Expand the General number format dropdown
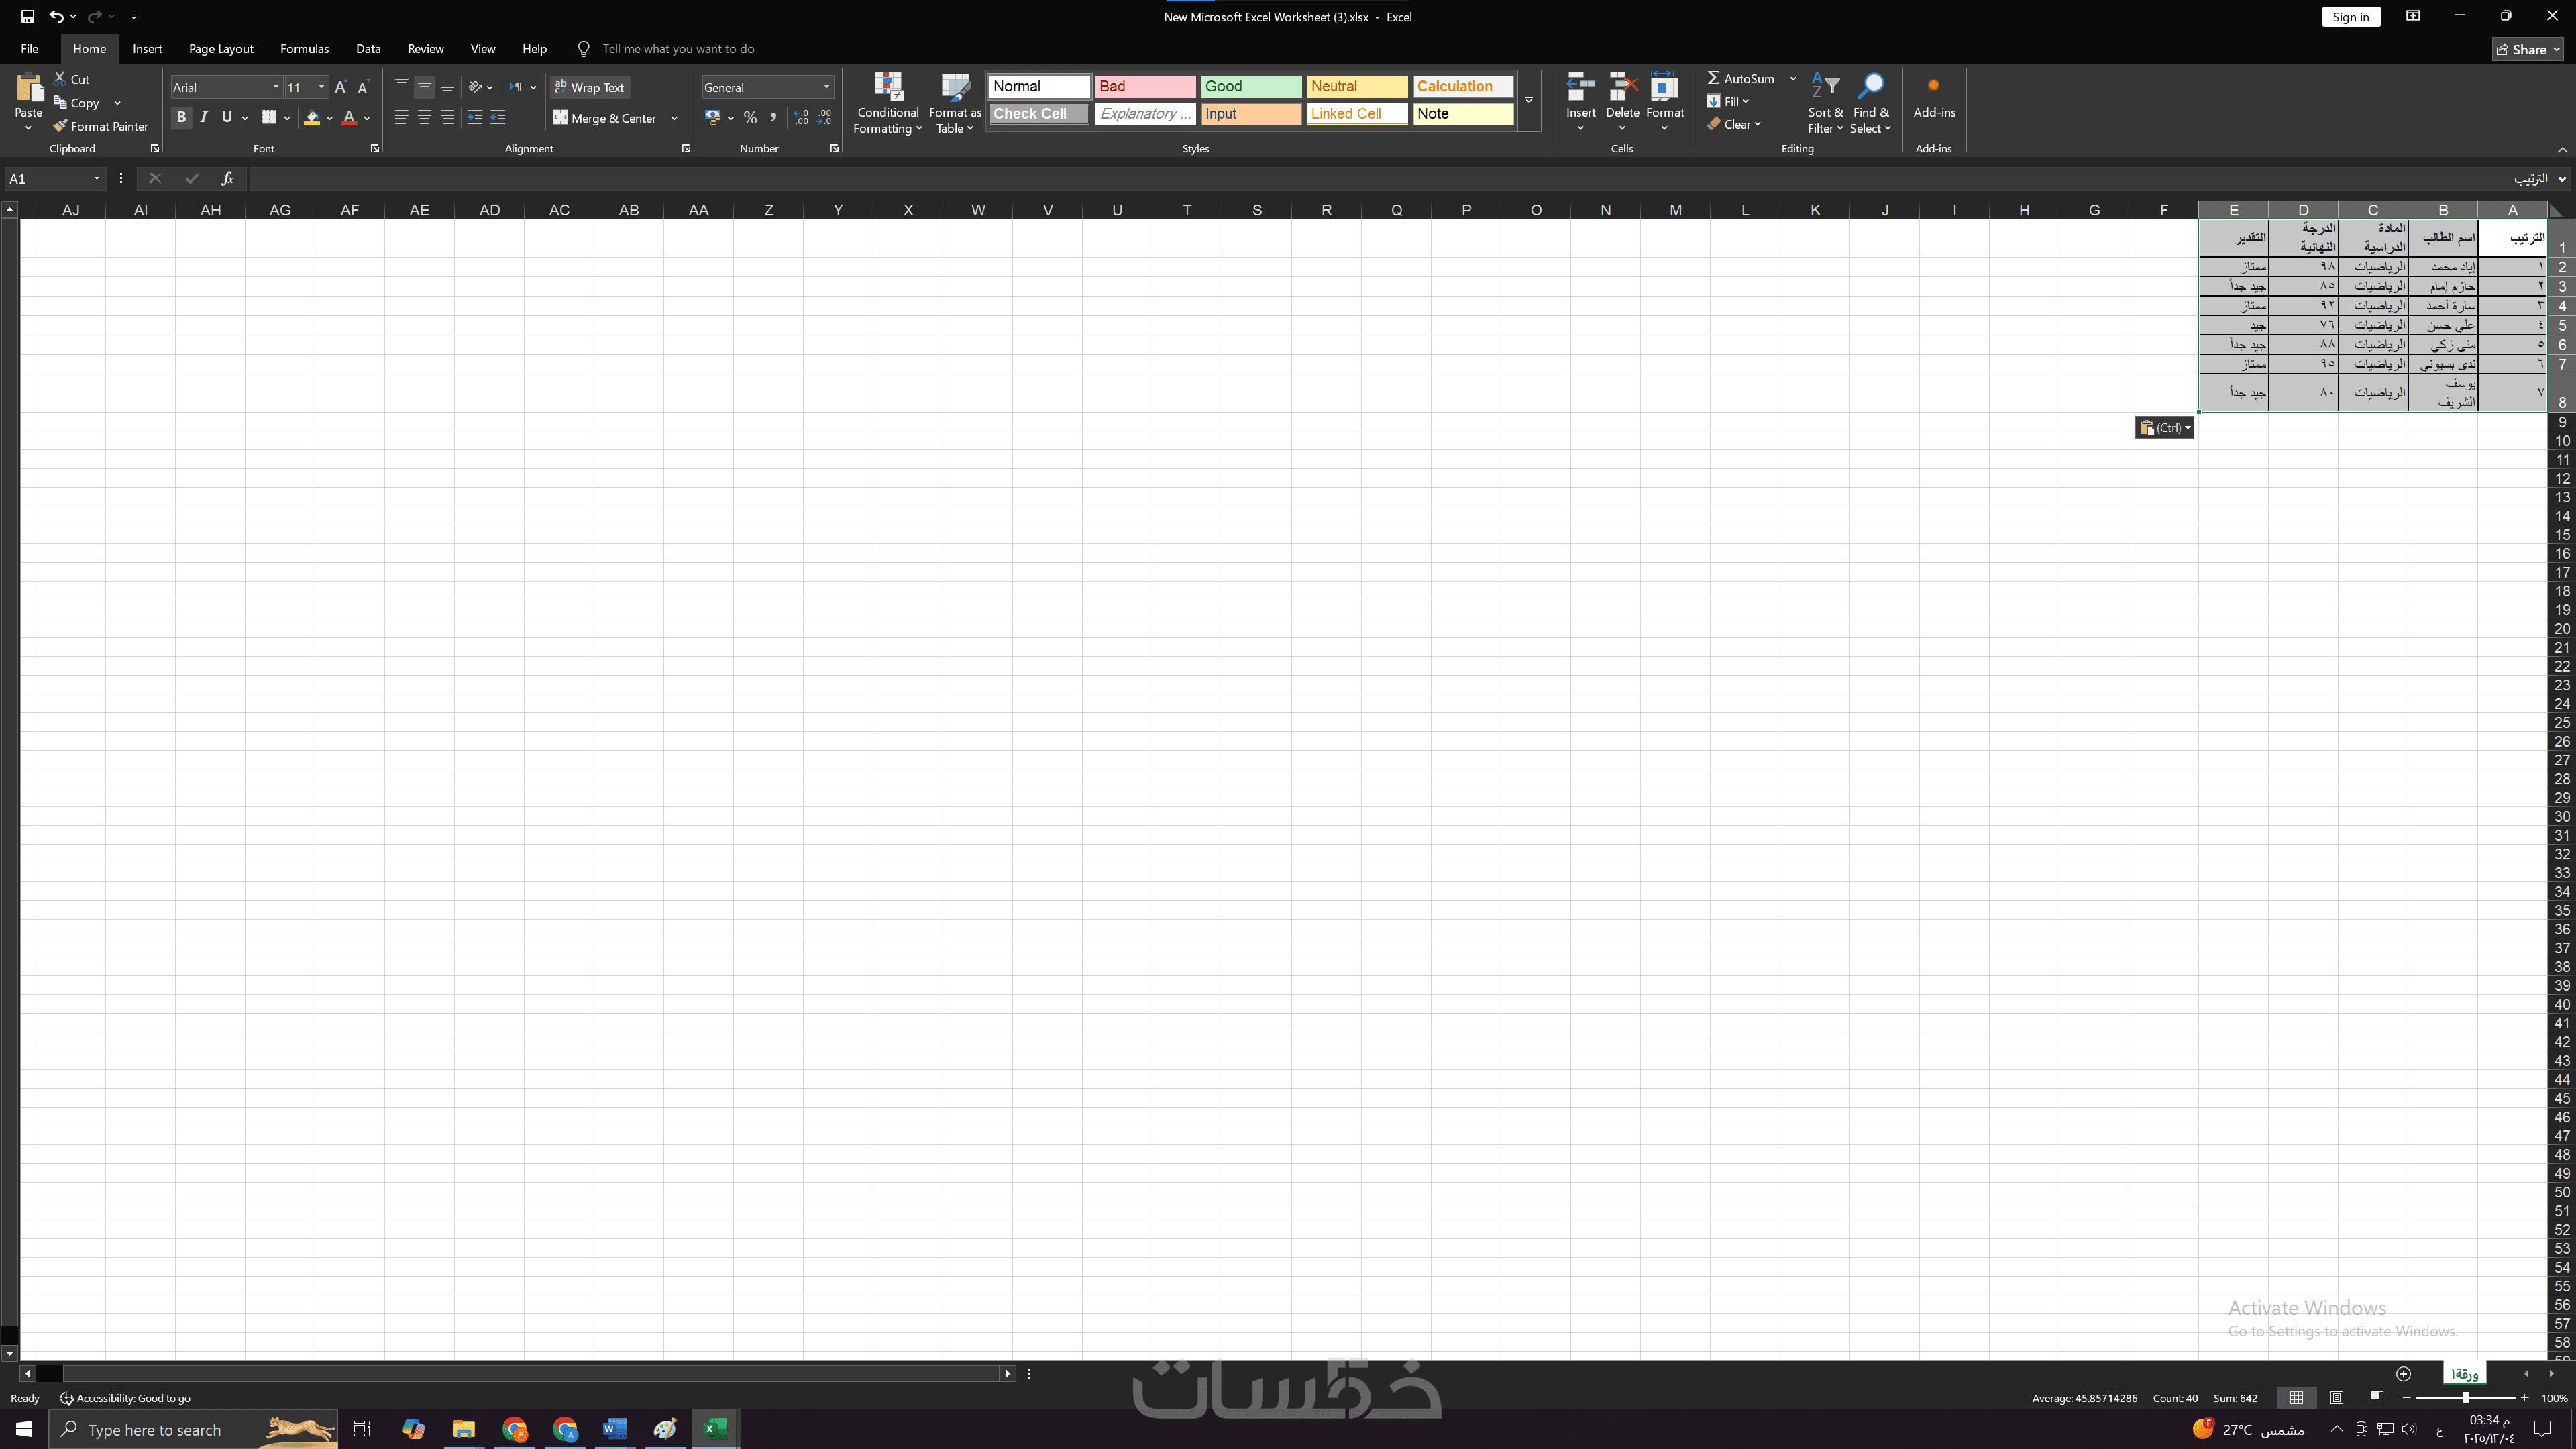This screenshot has width=2576, height=1449. [x=826, y=88]
